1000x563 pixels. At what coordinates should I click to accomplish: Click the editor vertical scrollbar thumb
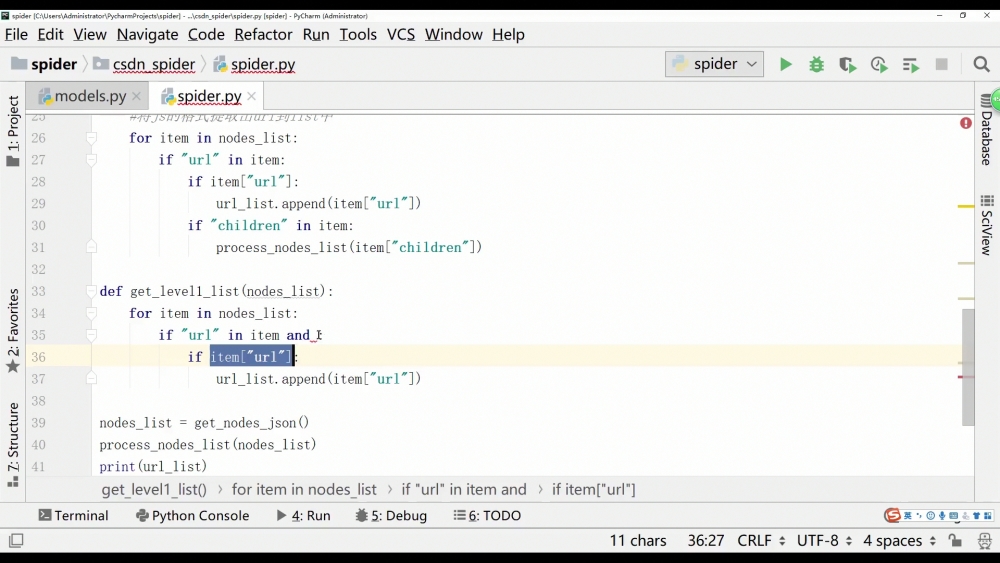click(968, 367)
